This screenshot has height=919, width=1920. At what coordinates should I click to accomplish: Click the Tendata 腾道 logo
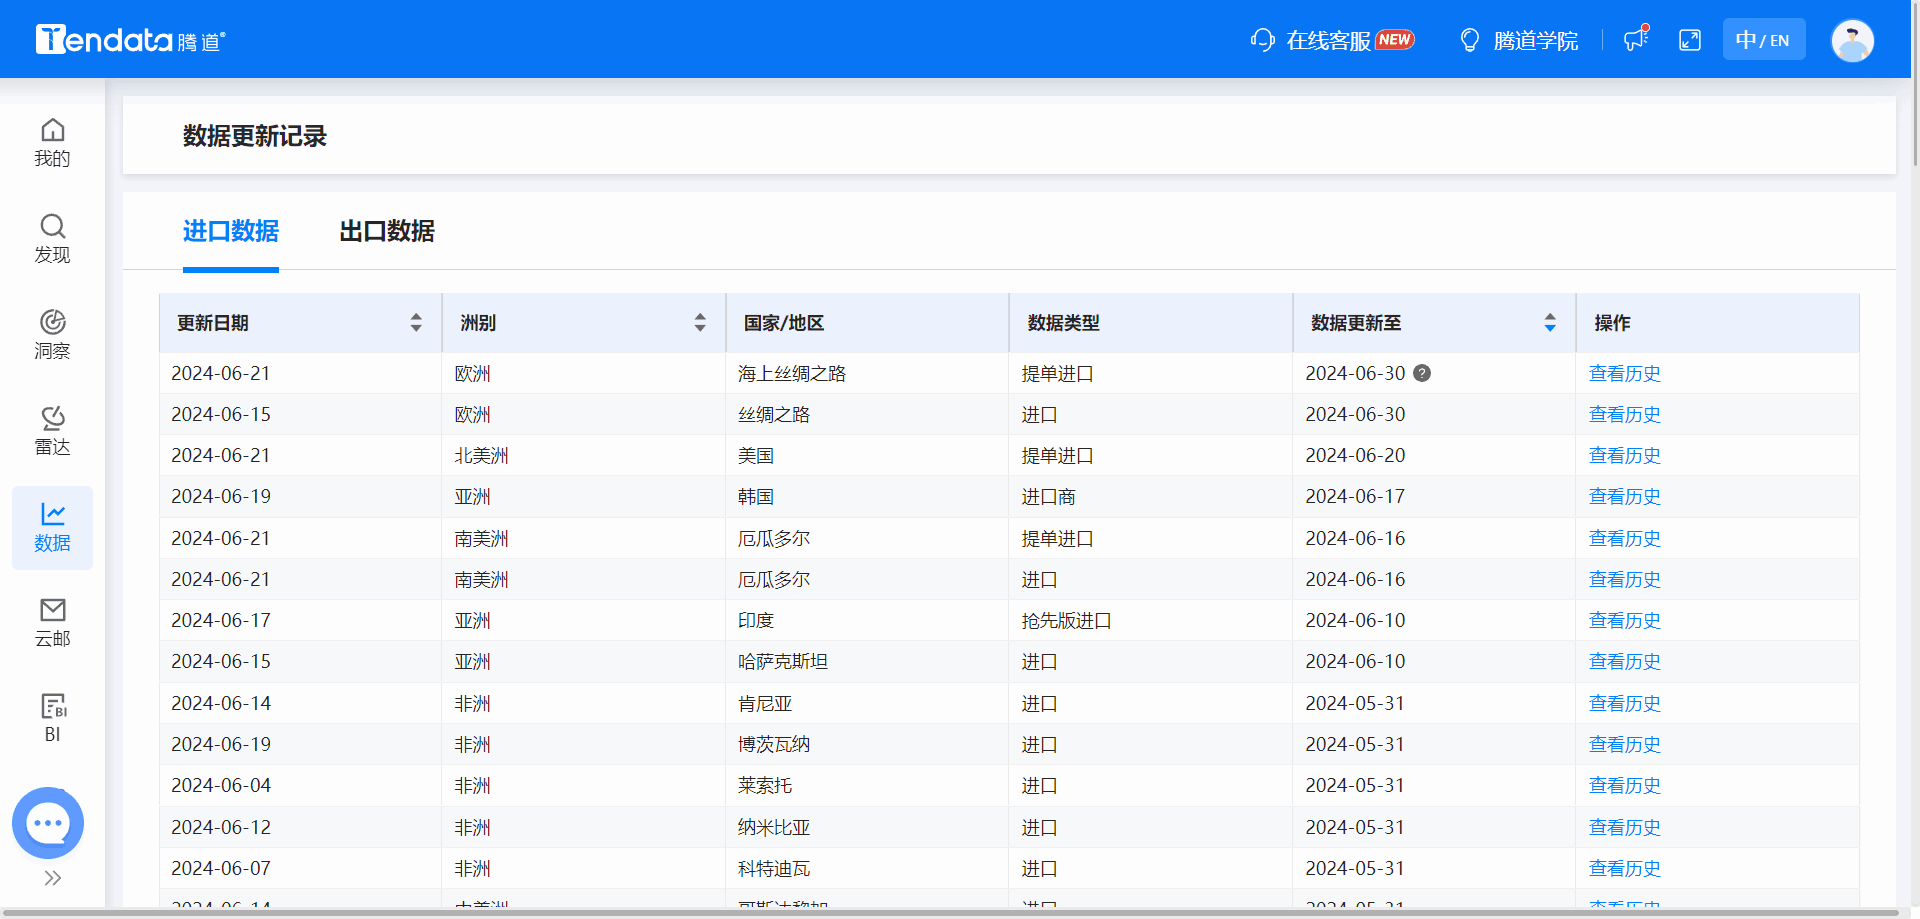130,38
